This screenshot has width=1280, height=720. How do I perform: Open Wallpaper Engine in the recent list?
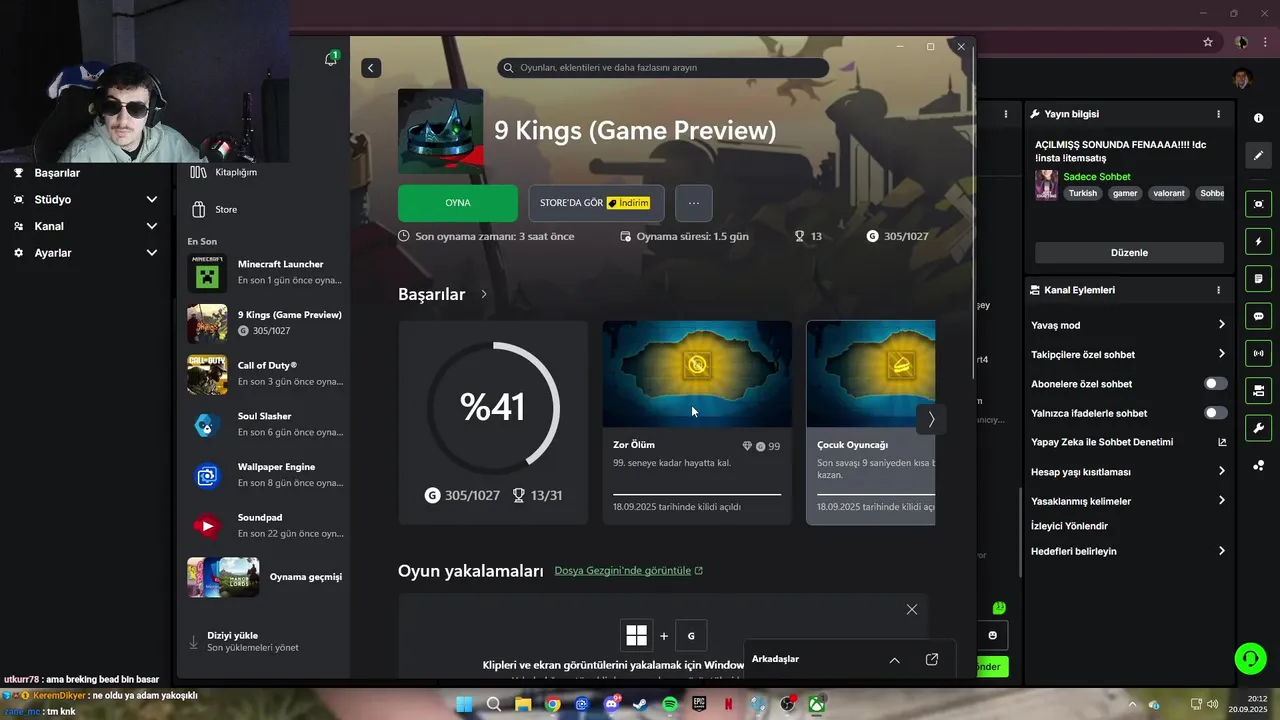tap(266, 475)
